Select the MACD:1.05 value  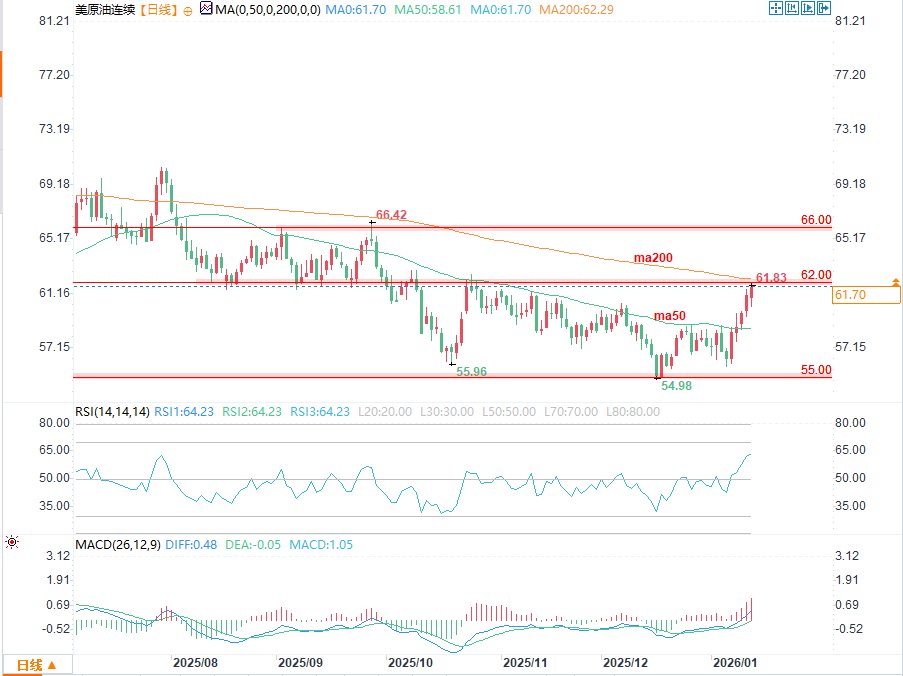[x=321, y=545]
